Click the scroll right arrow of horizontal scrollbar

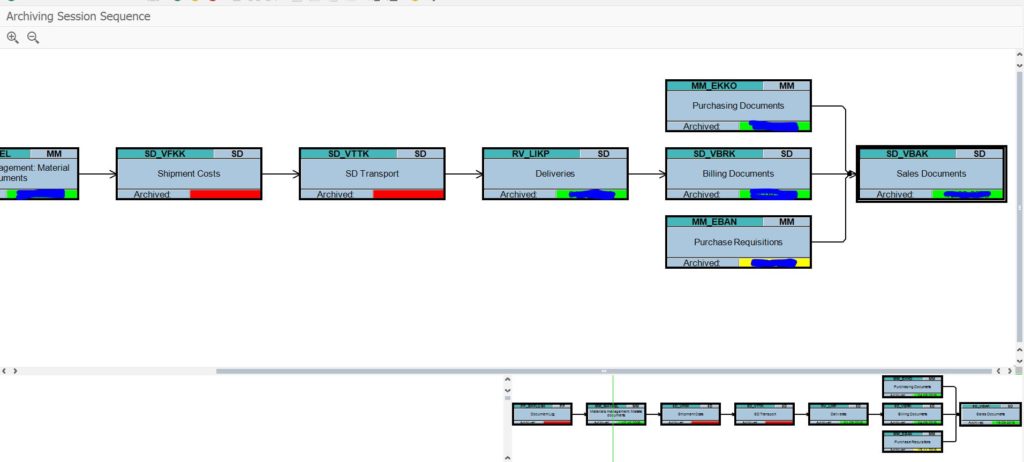point(1008,371)
